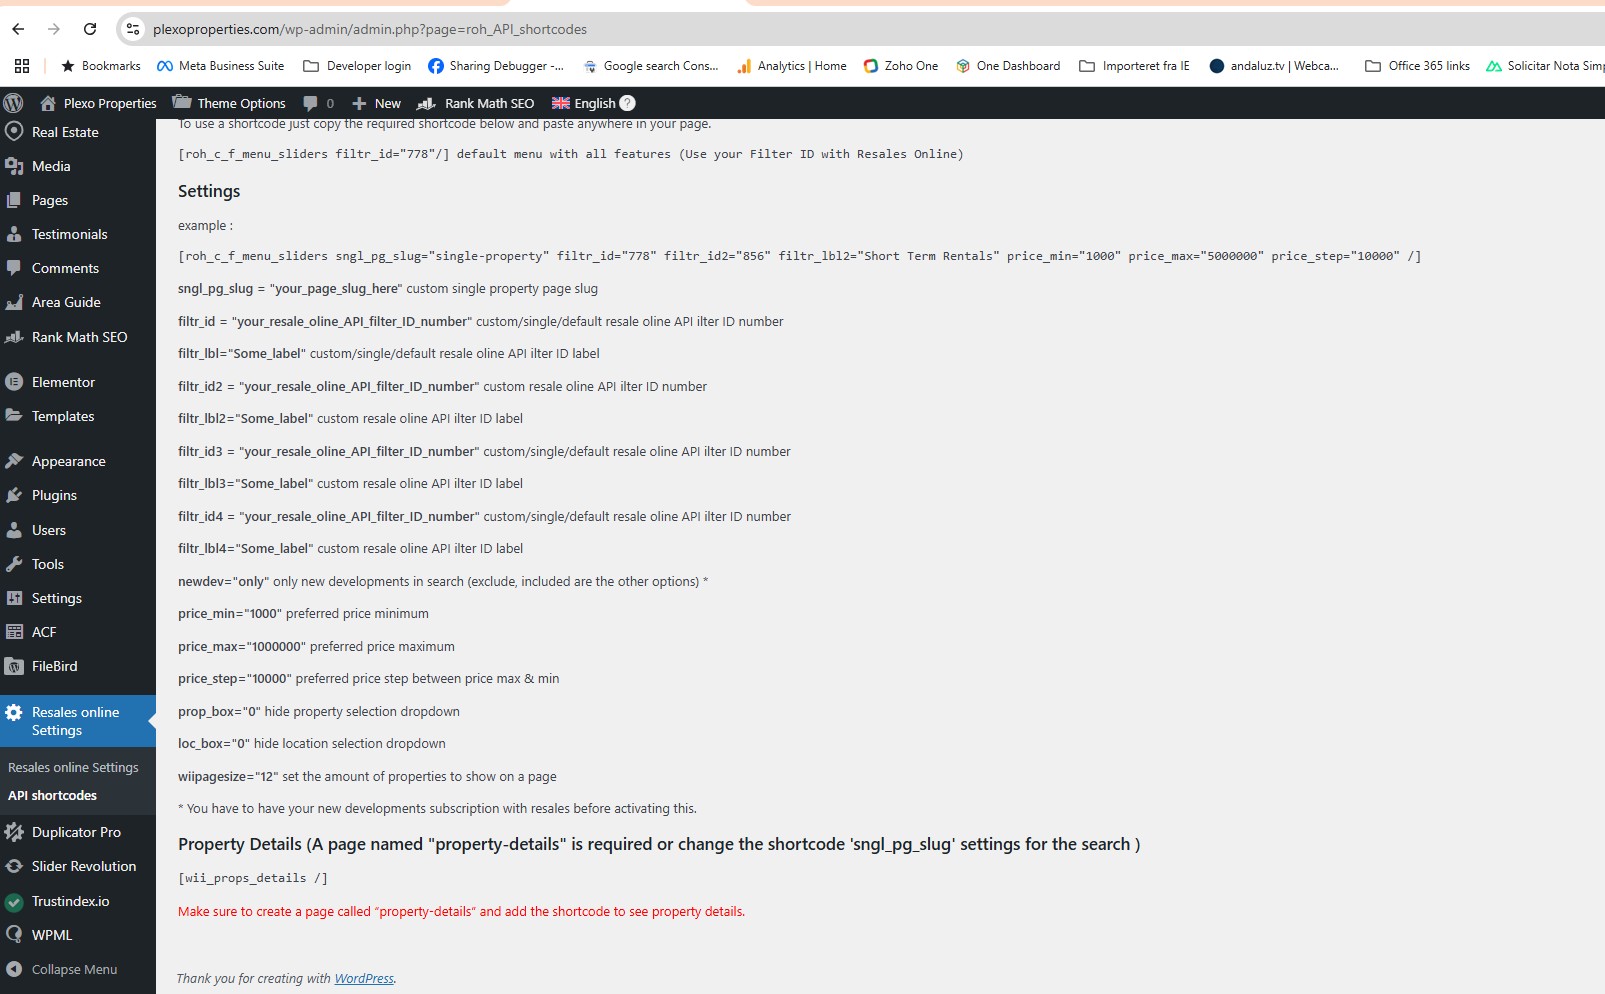The width and height of the screenshot is (1605, 994).
Task: Open One Dashboard bookmark
Action: [x=1008, y=66]
